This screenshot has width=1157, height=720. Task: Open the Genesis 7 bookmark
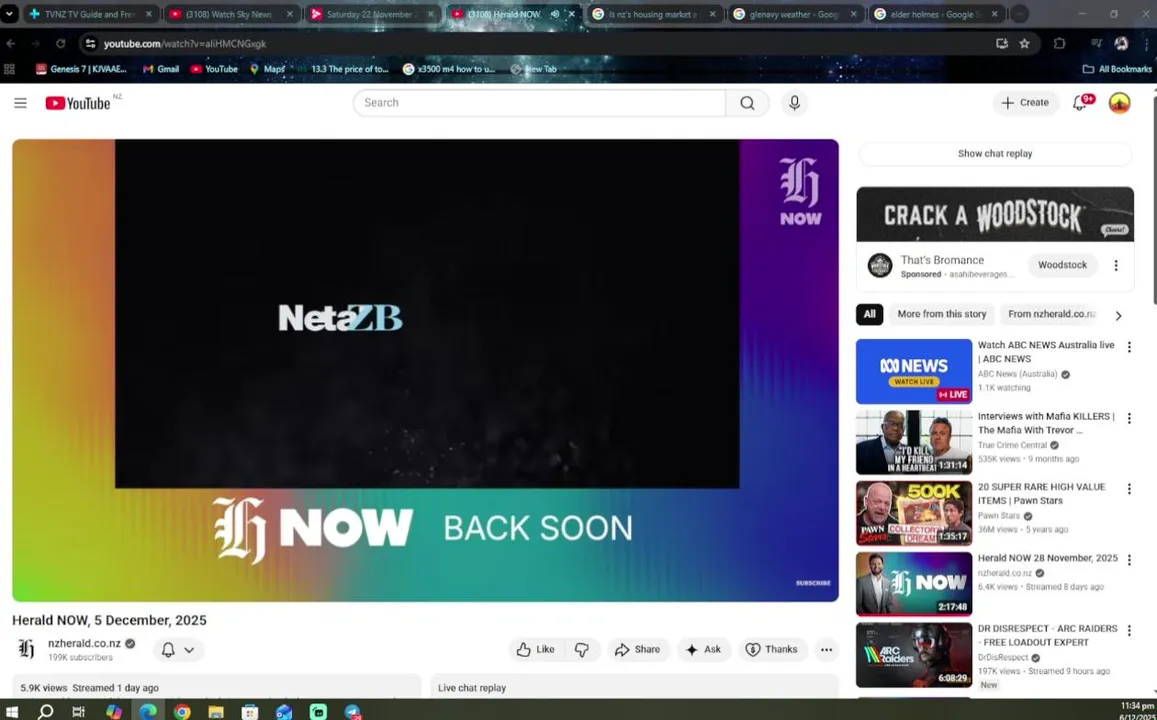click(81, 69)
